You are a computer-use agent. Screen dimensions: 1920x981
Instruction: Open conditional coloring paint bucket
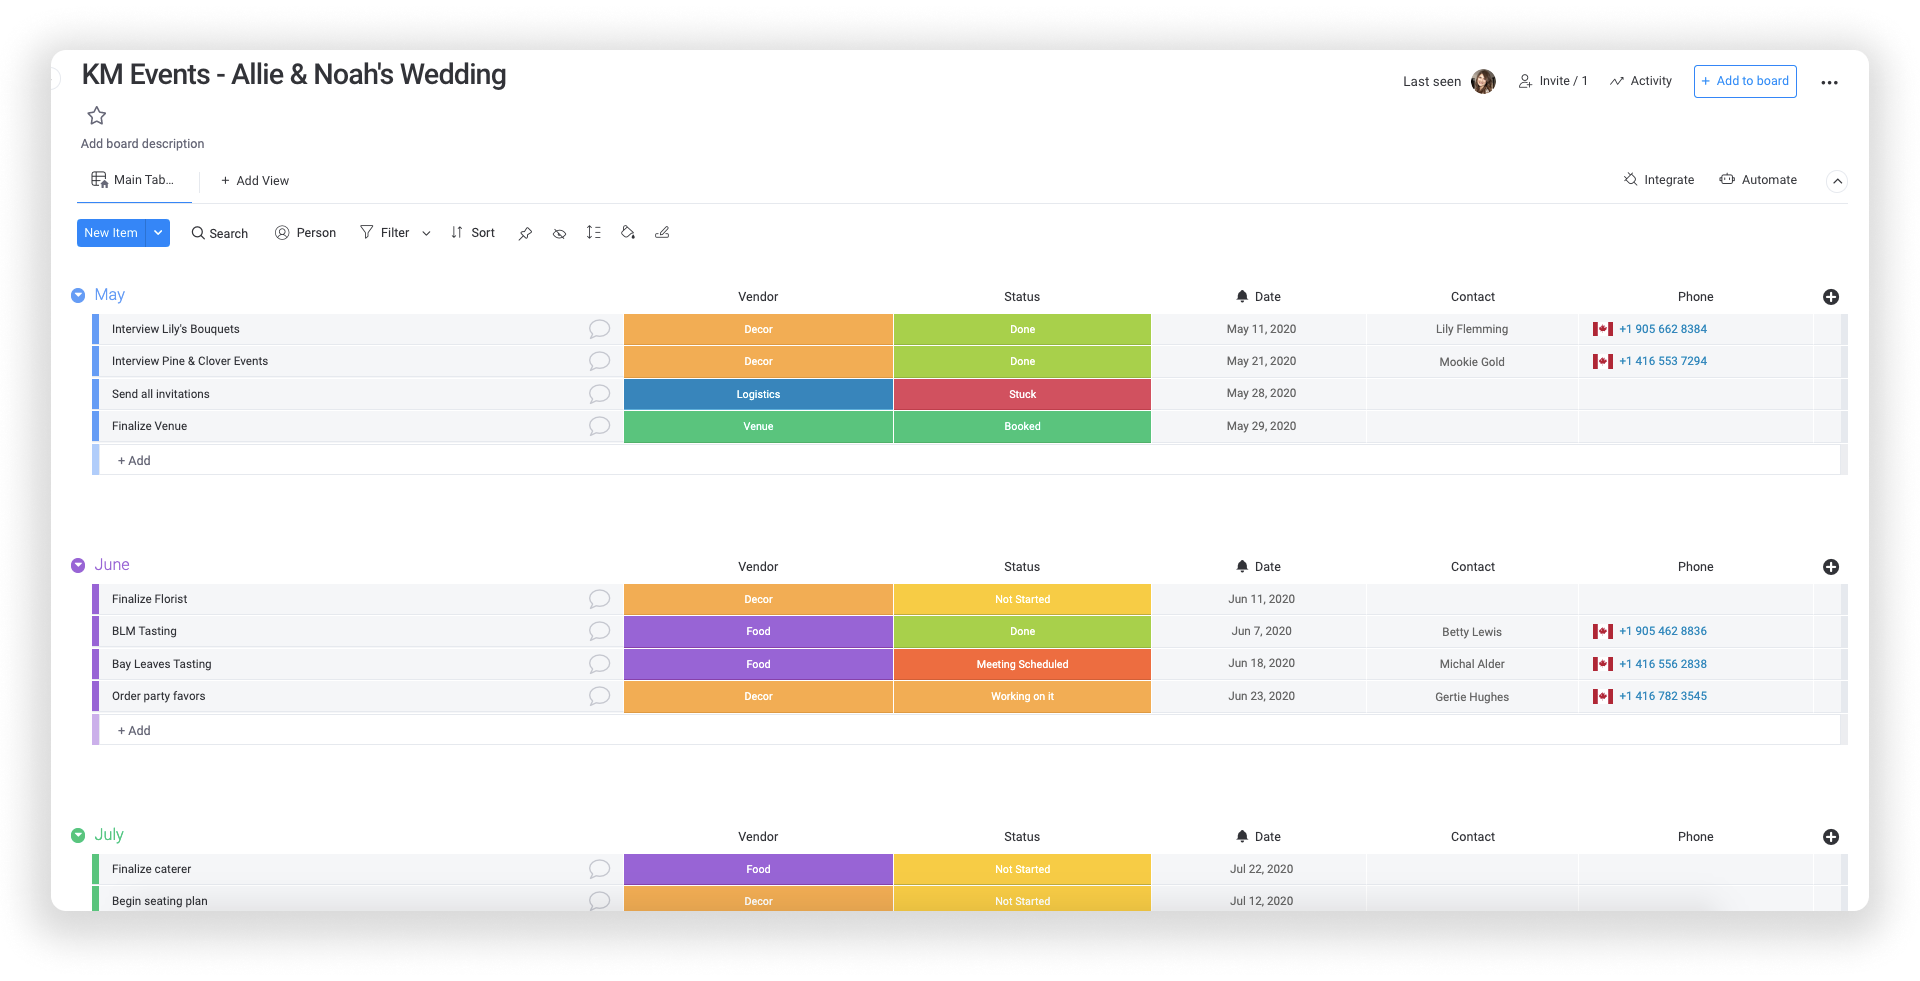tap(628, 232)
